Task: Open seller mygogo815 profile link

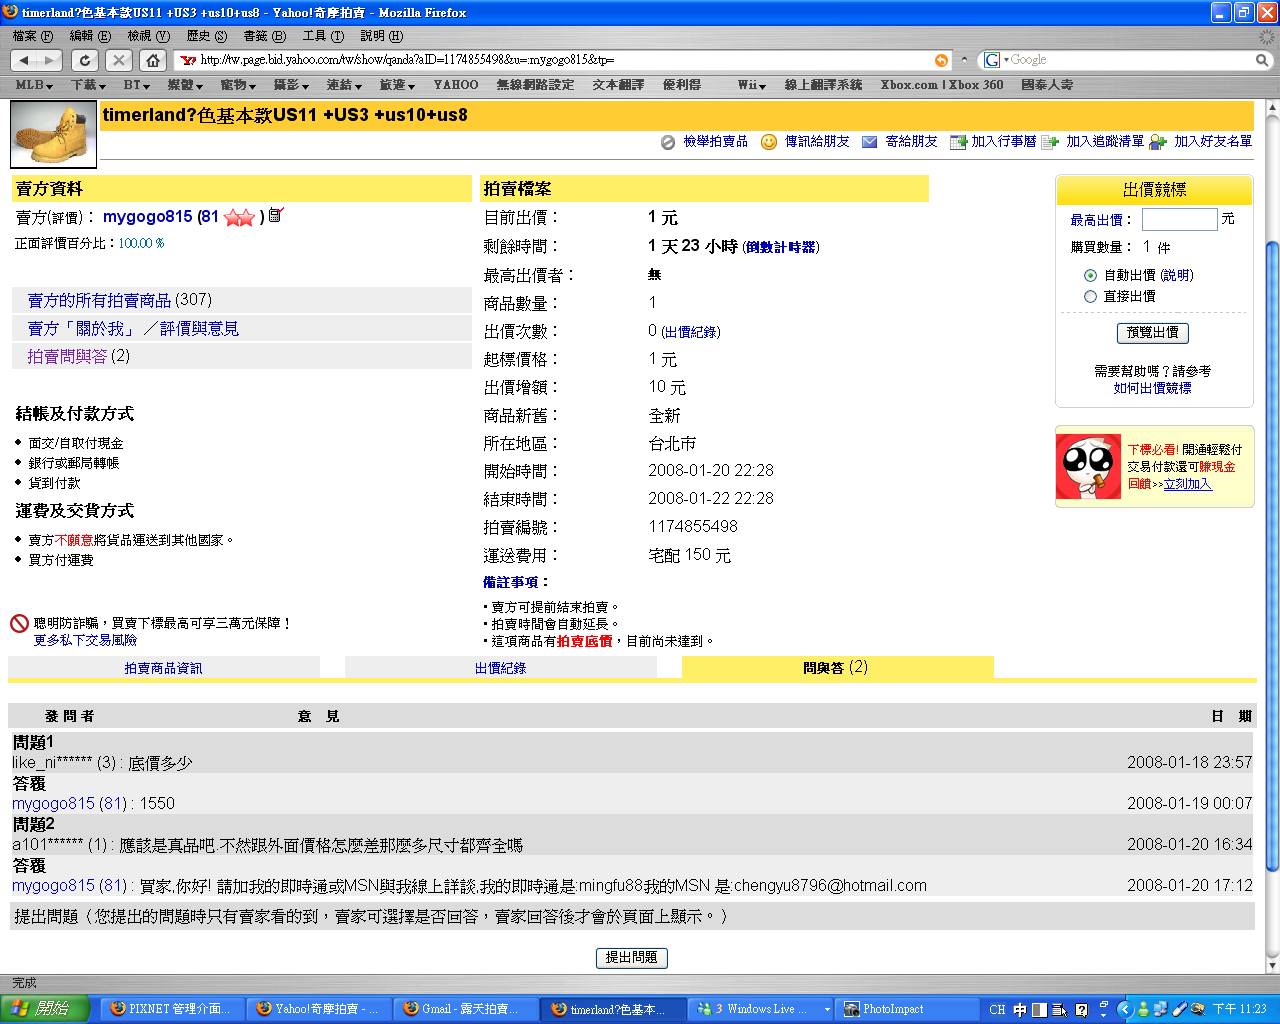Action: click(147, 217)
